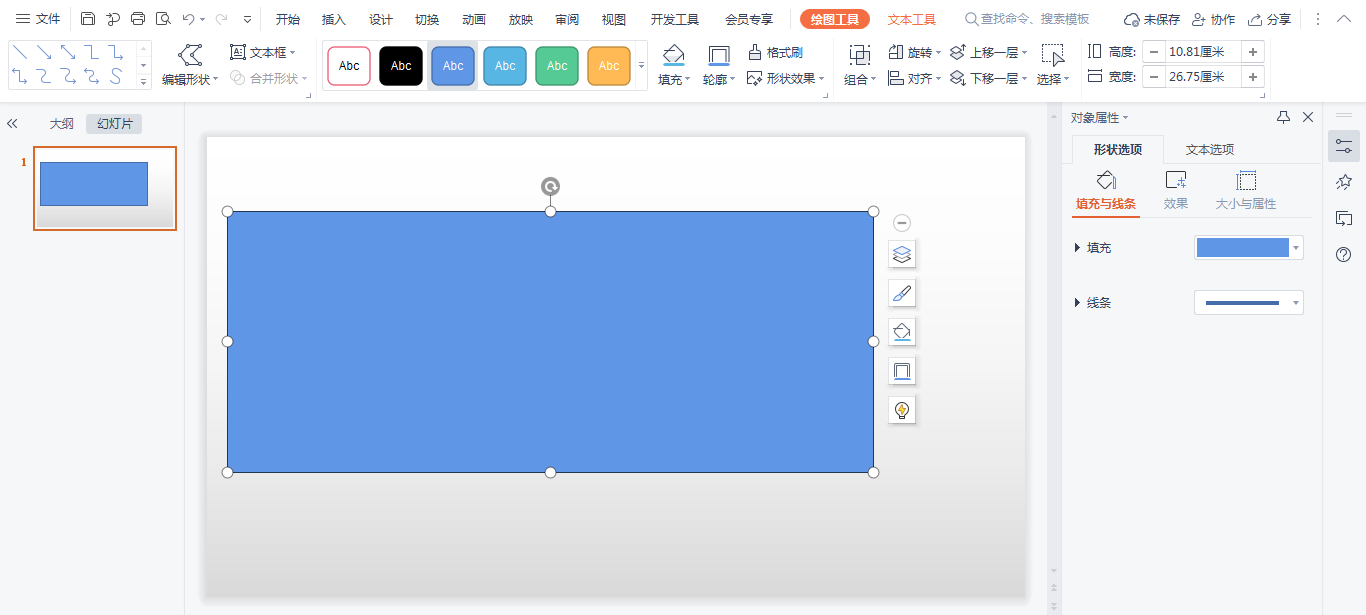Click the rotation handle above the rectangle
1366x615 pixels.
pos(550,186)
